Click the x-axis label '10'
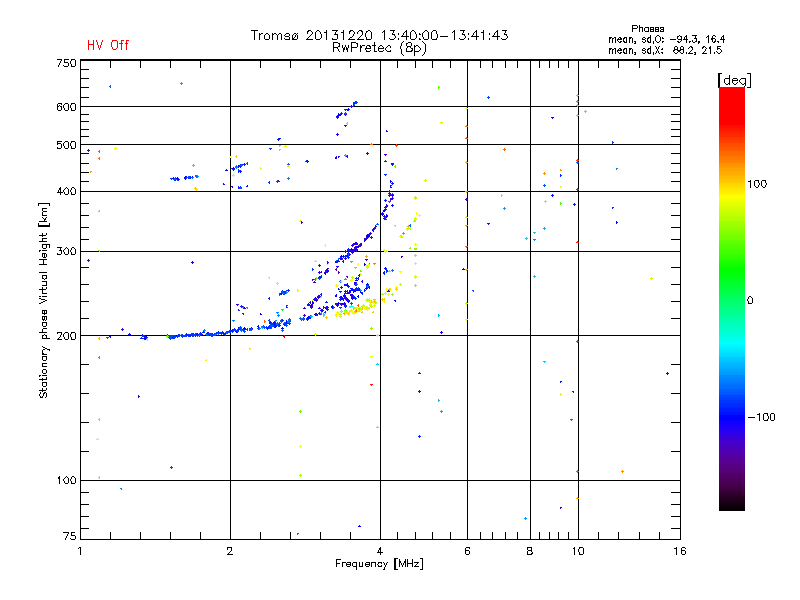The height and width of the screenshot is (600, 800). 578,551
